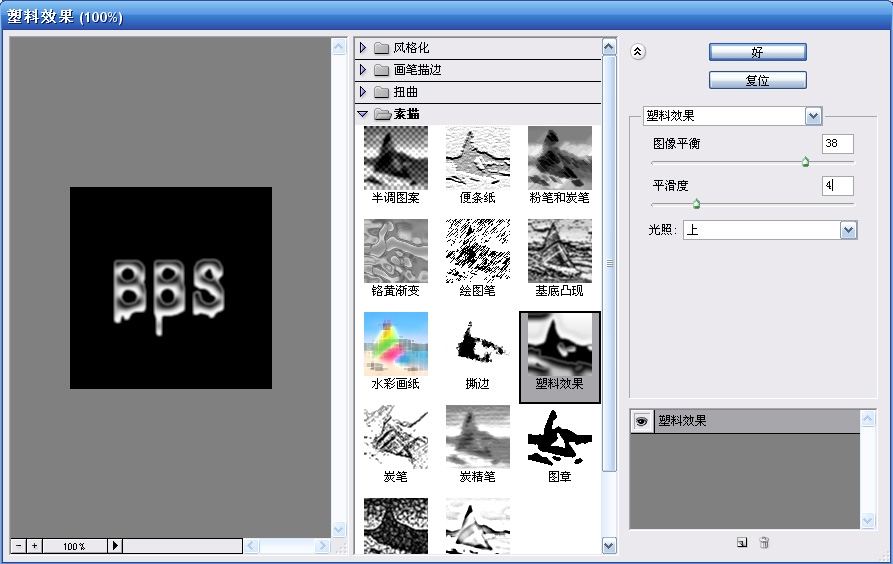
Task: Pick the 铬黄渐变 filter thumbnail
Action: [395, 250]
